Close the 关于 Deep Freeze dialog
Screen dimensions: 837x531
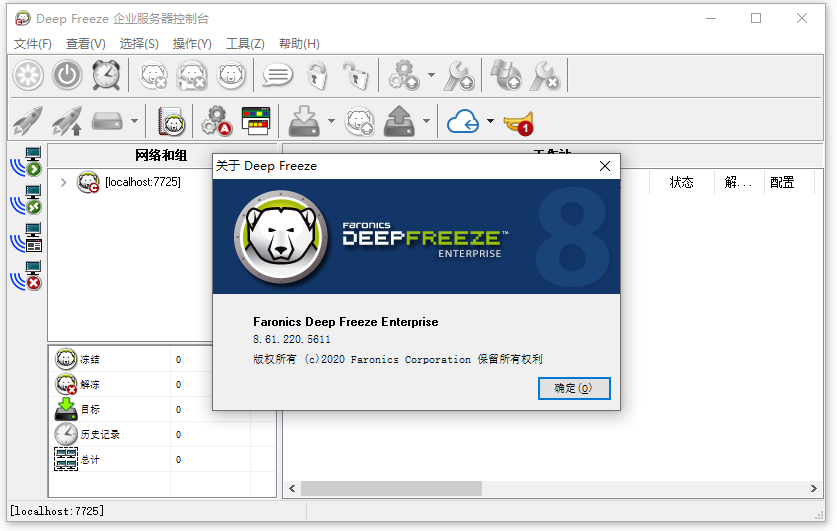[605, 166]
